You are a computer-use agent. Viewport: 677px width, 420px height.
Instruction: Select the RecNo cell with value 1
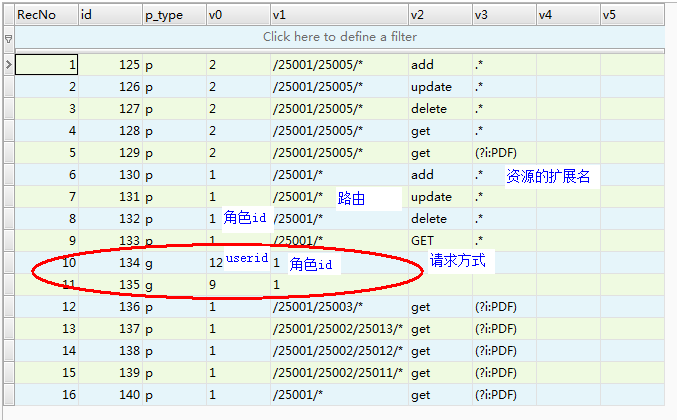47,65
